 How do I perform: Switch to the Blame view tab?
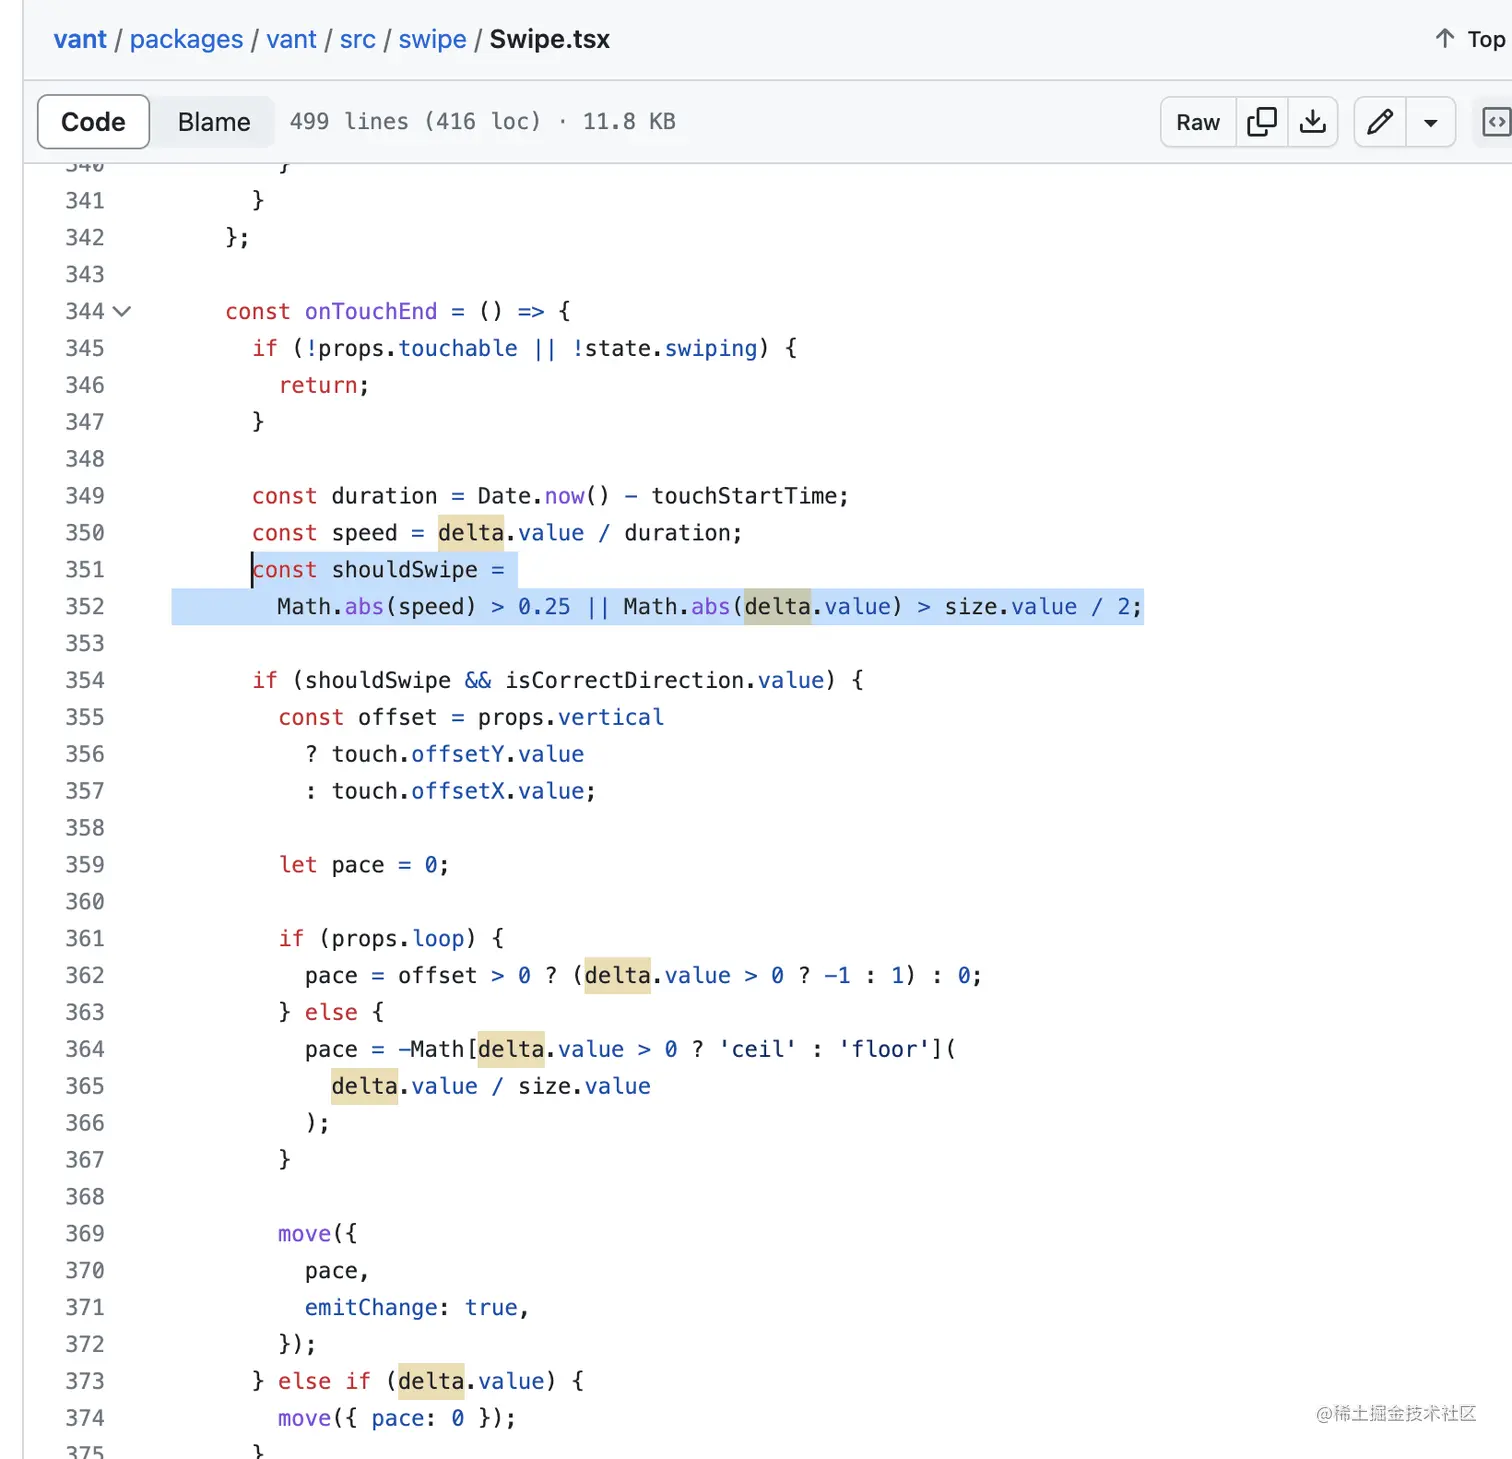[214, 122]
